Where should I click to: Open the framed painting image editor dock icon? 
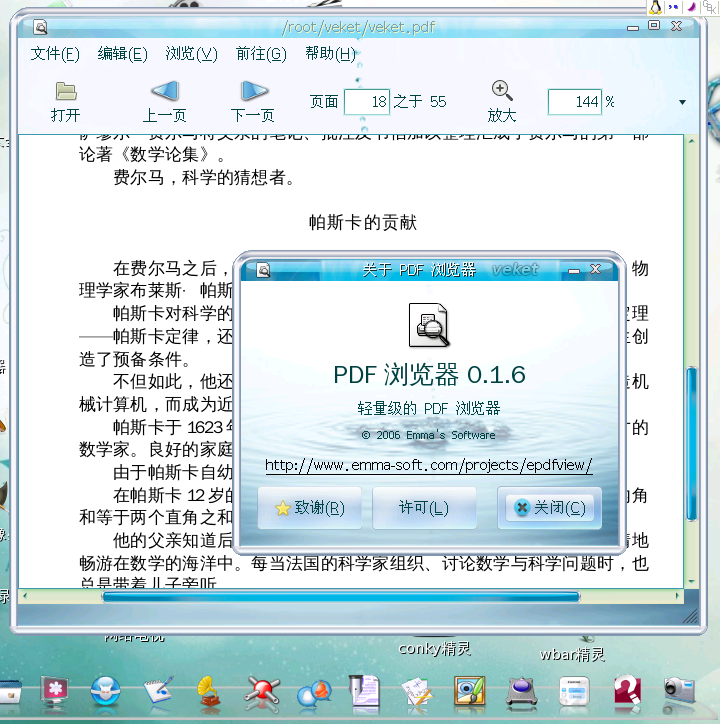(x=470, y=690)
